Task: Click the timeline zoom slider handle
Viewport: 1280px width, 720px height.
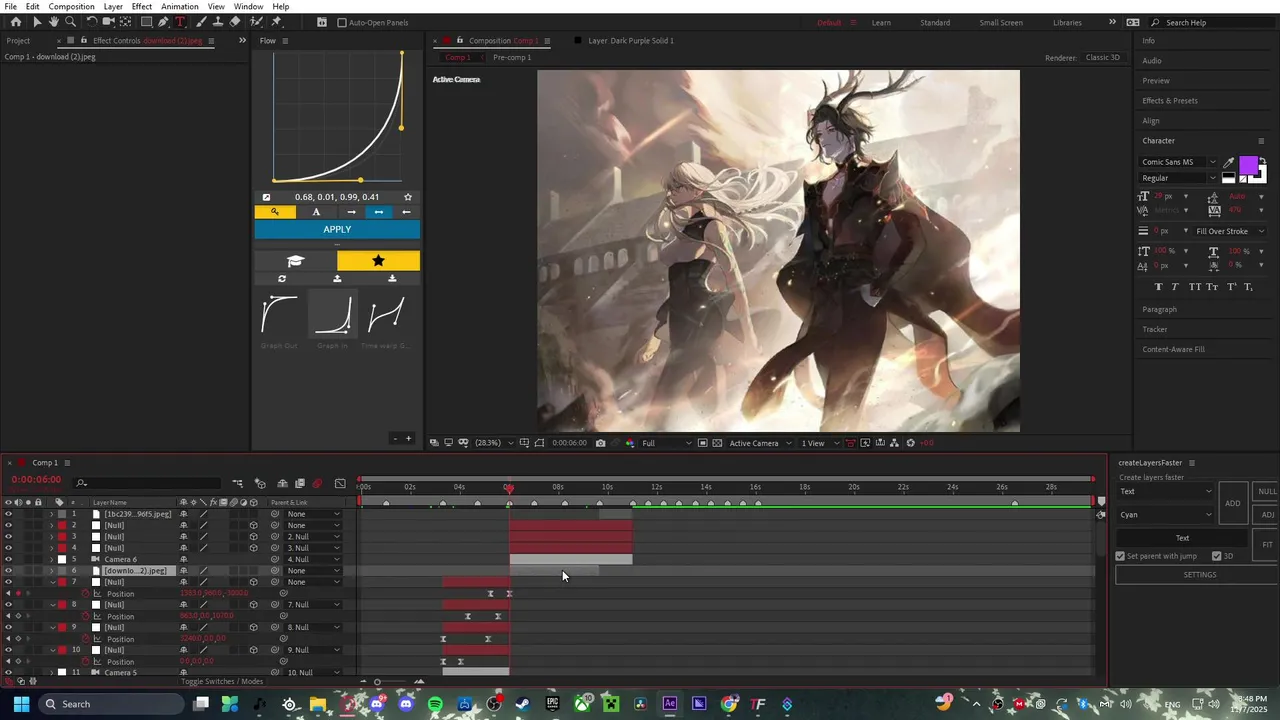Action: [x=377, y=682]
